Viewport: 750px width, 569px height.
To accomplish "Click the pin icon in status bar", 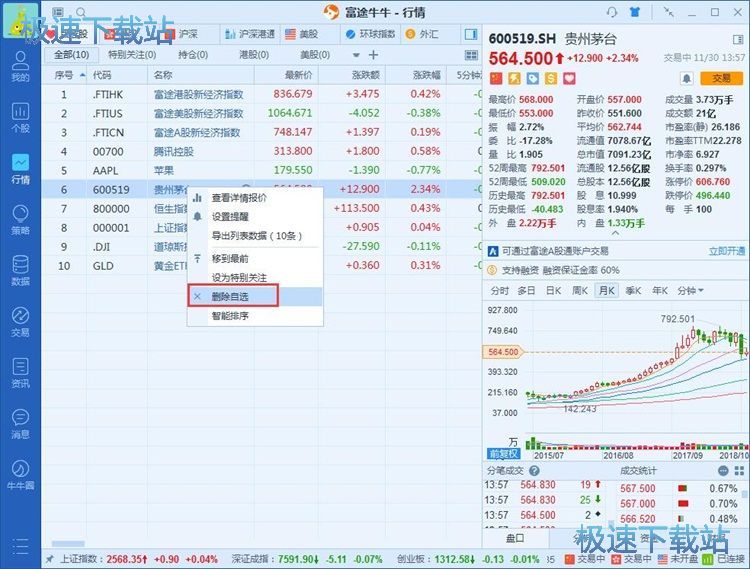I will click(49, 559).
